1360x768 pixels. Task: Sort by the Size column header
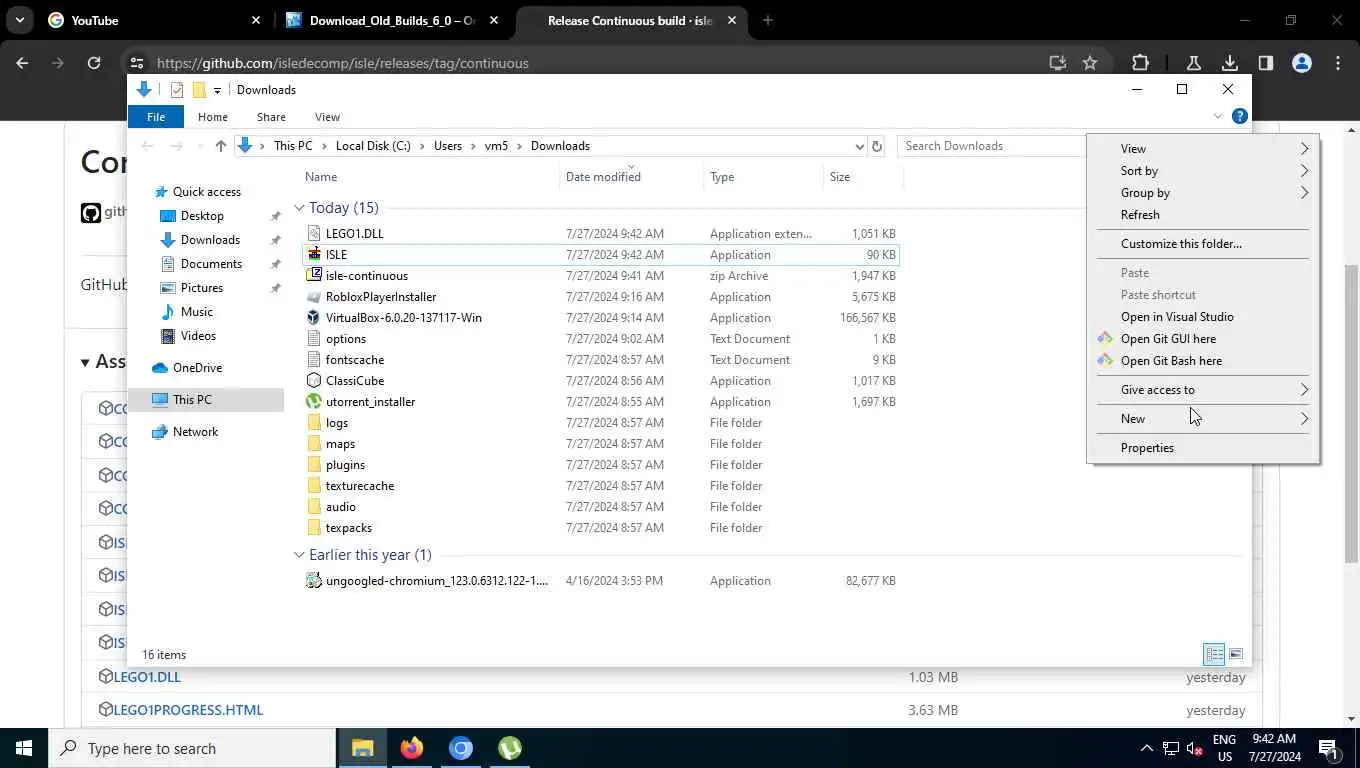point(863,177)
